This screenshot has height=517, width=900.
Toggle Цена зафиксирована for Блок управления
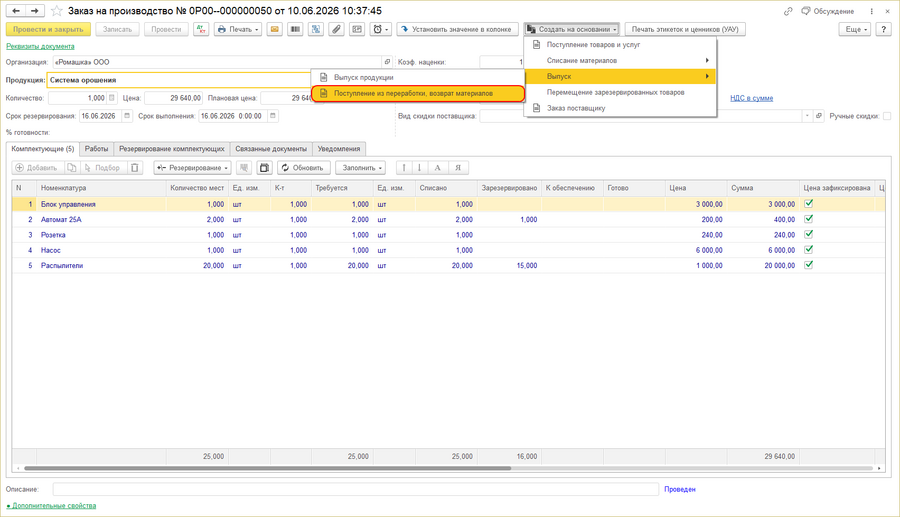pyautogui.click(x=809, y=203)
